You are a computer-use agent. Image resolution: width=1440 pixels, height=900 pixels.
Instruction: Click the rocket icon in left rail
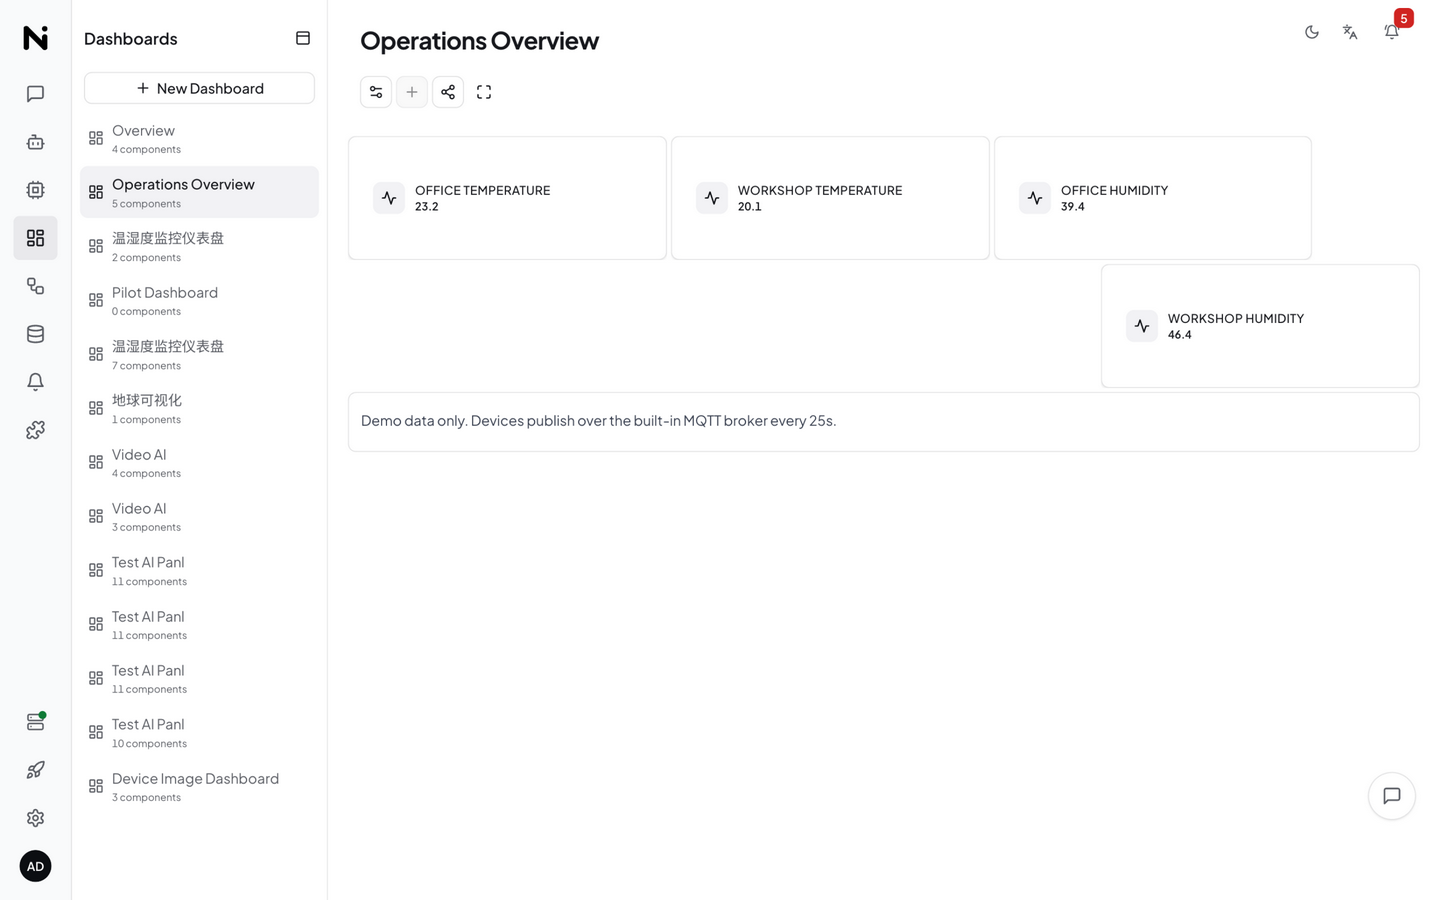[x=35, y=770]
